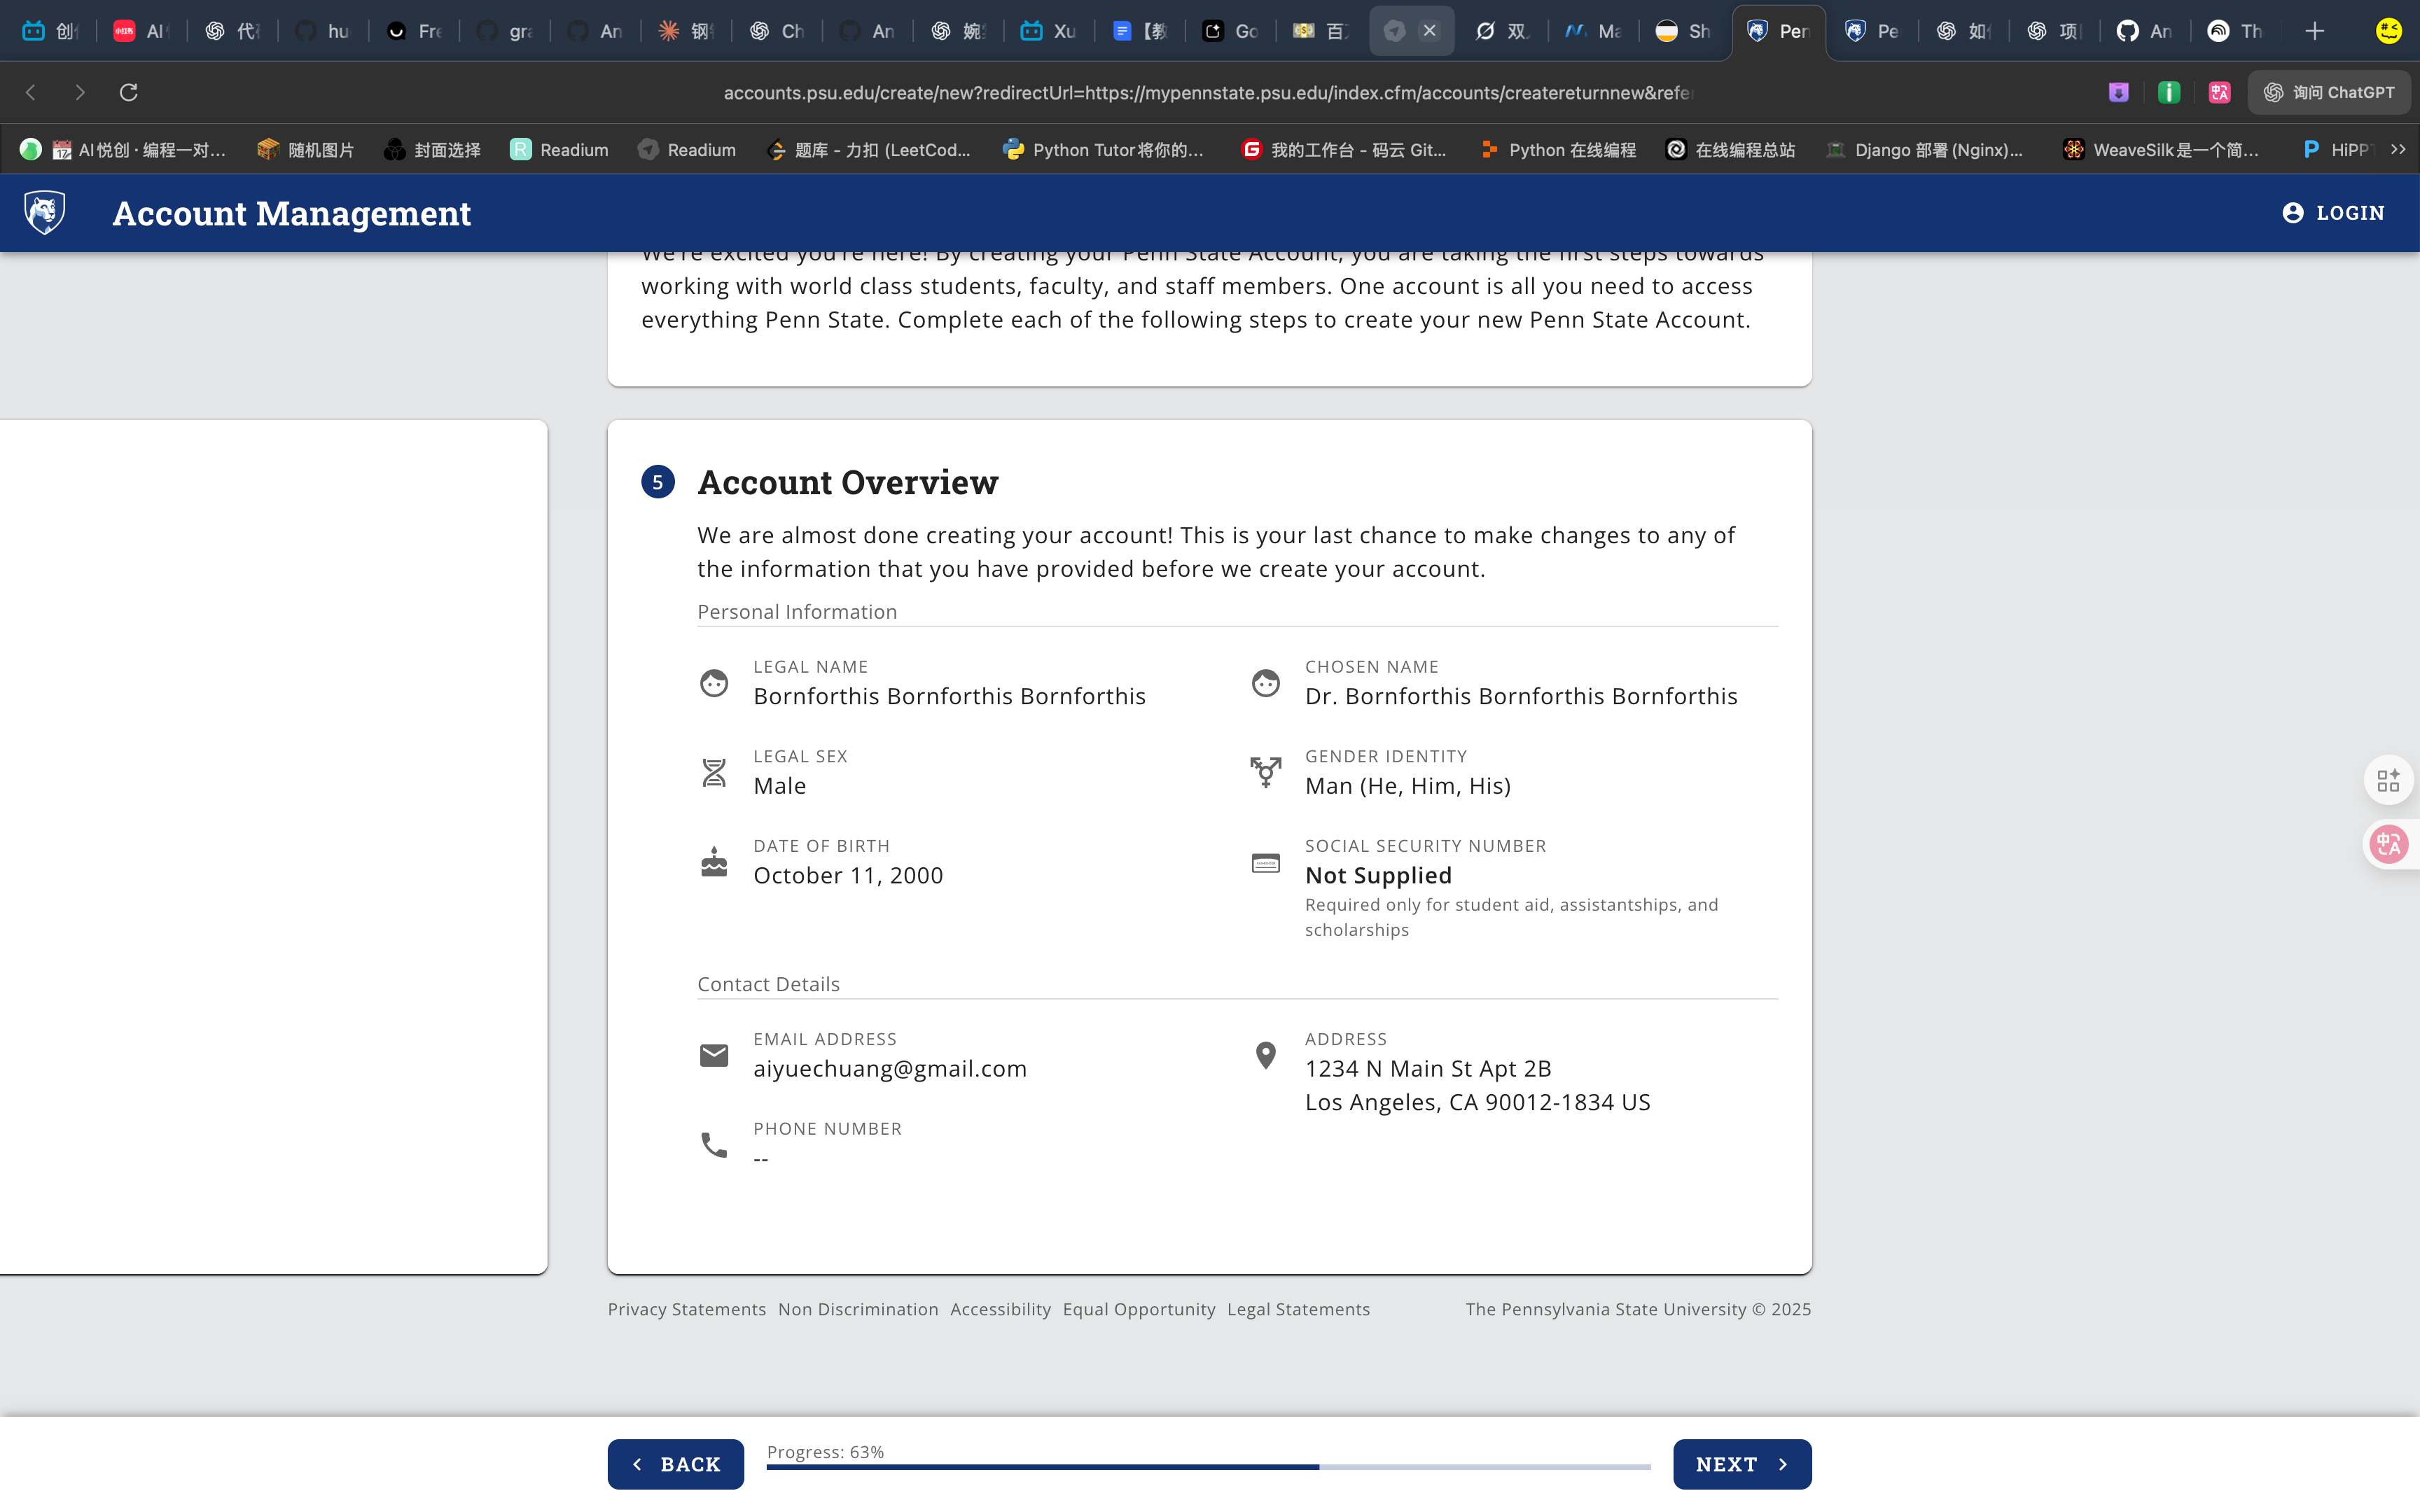Switch to the Go tab
Viewport: 2420px width, 1512px height.
(1231, 31)
